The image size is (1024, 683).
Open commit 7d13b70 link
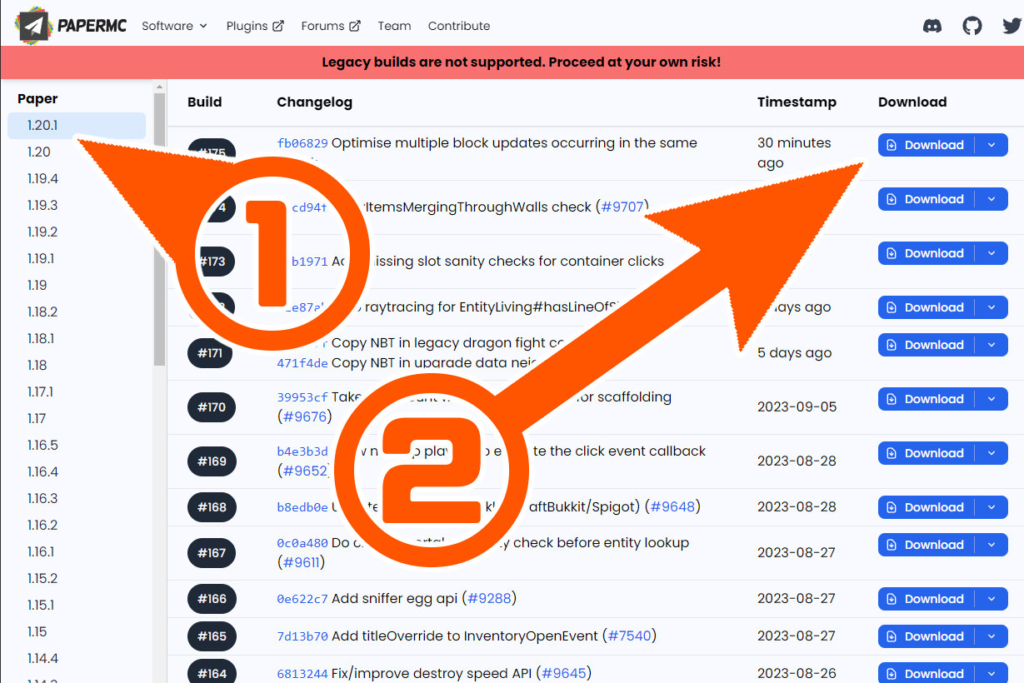302,636
